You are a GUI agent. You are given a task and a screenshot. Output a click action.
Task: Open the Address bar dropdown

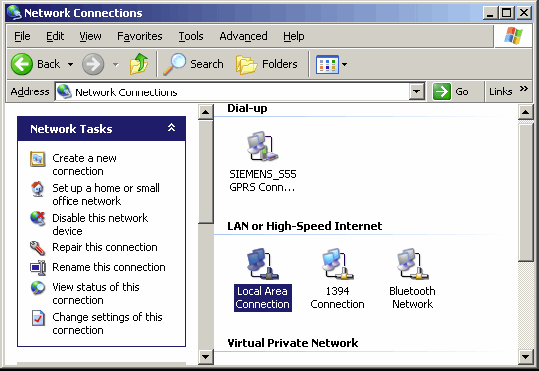pyautogui.click(x=416, y=91)
